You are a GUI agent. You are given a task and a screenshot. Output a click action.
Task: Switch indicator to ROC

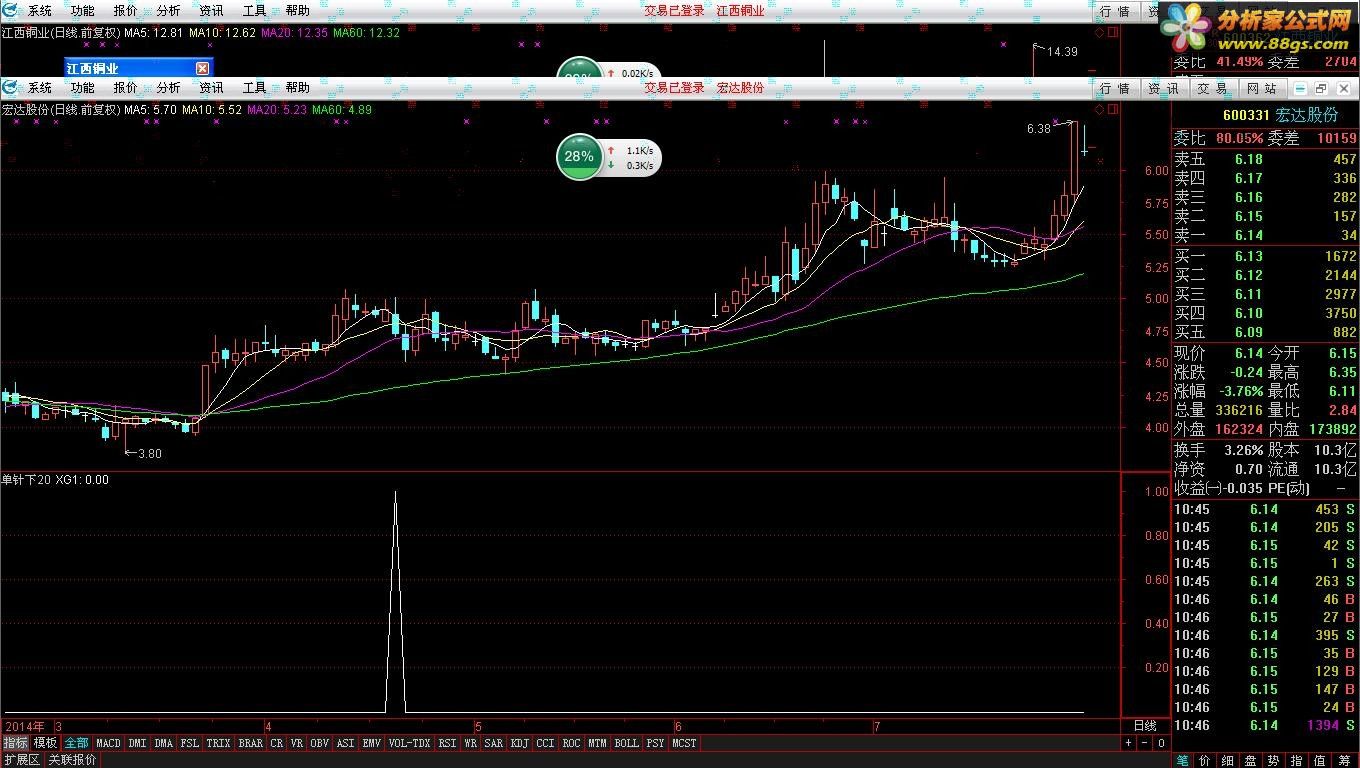coord(571,743)
